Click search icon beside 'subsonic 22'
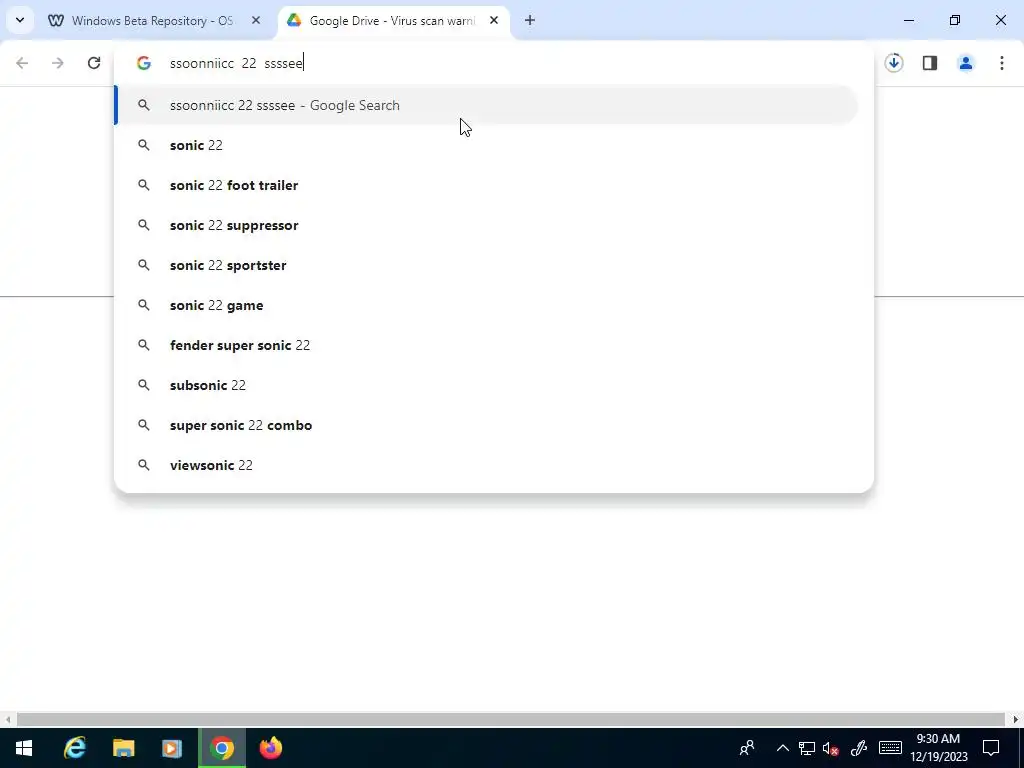Screen dimensions: 1024x768 point(144,385)
